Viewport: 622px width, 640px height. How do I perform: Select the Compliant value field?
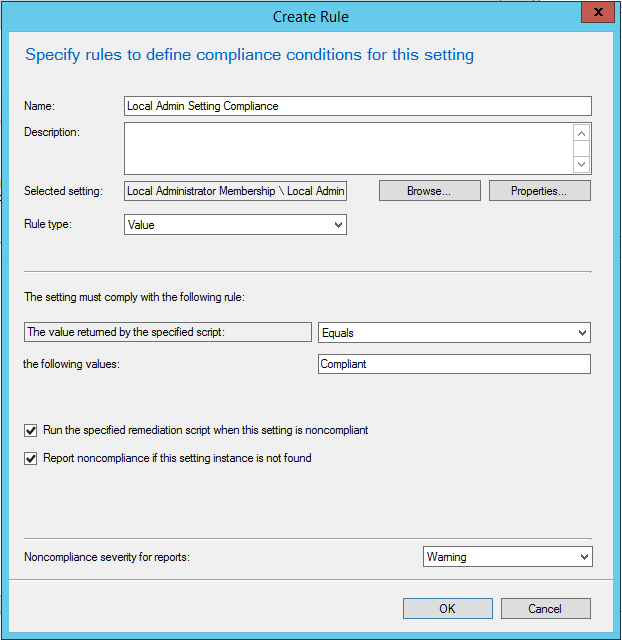pyautogui.click(x=454, y=364)
